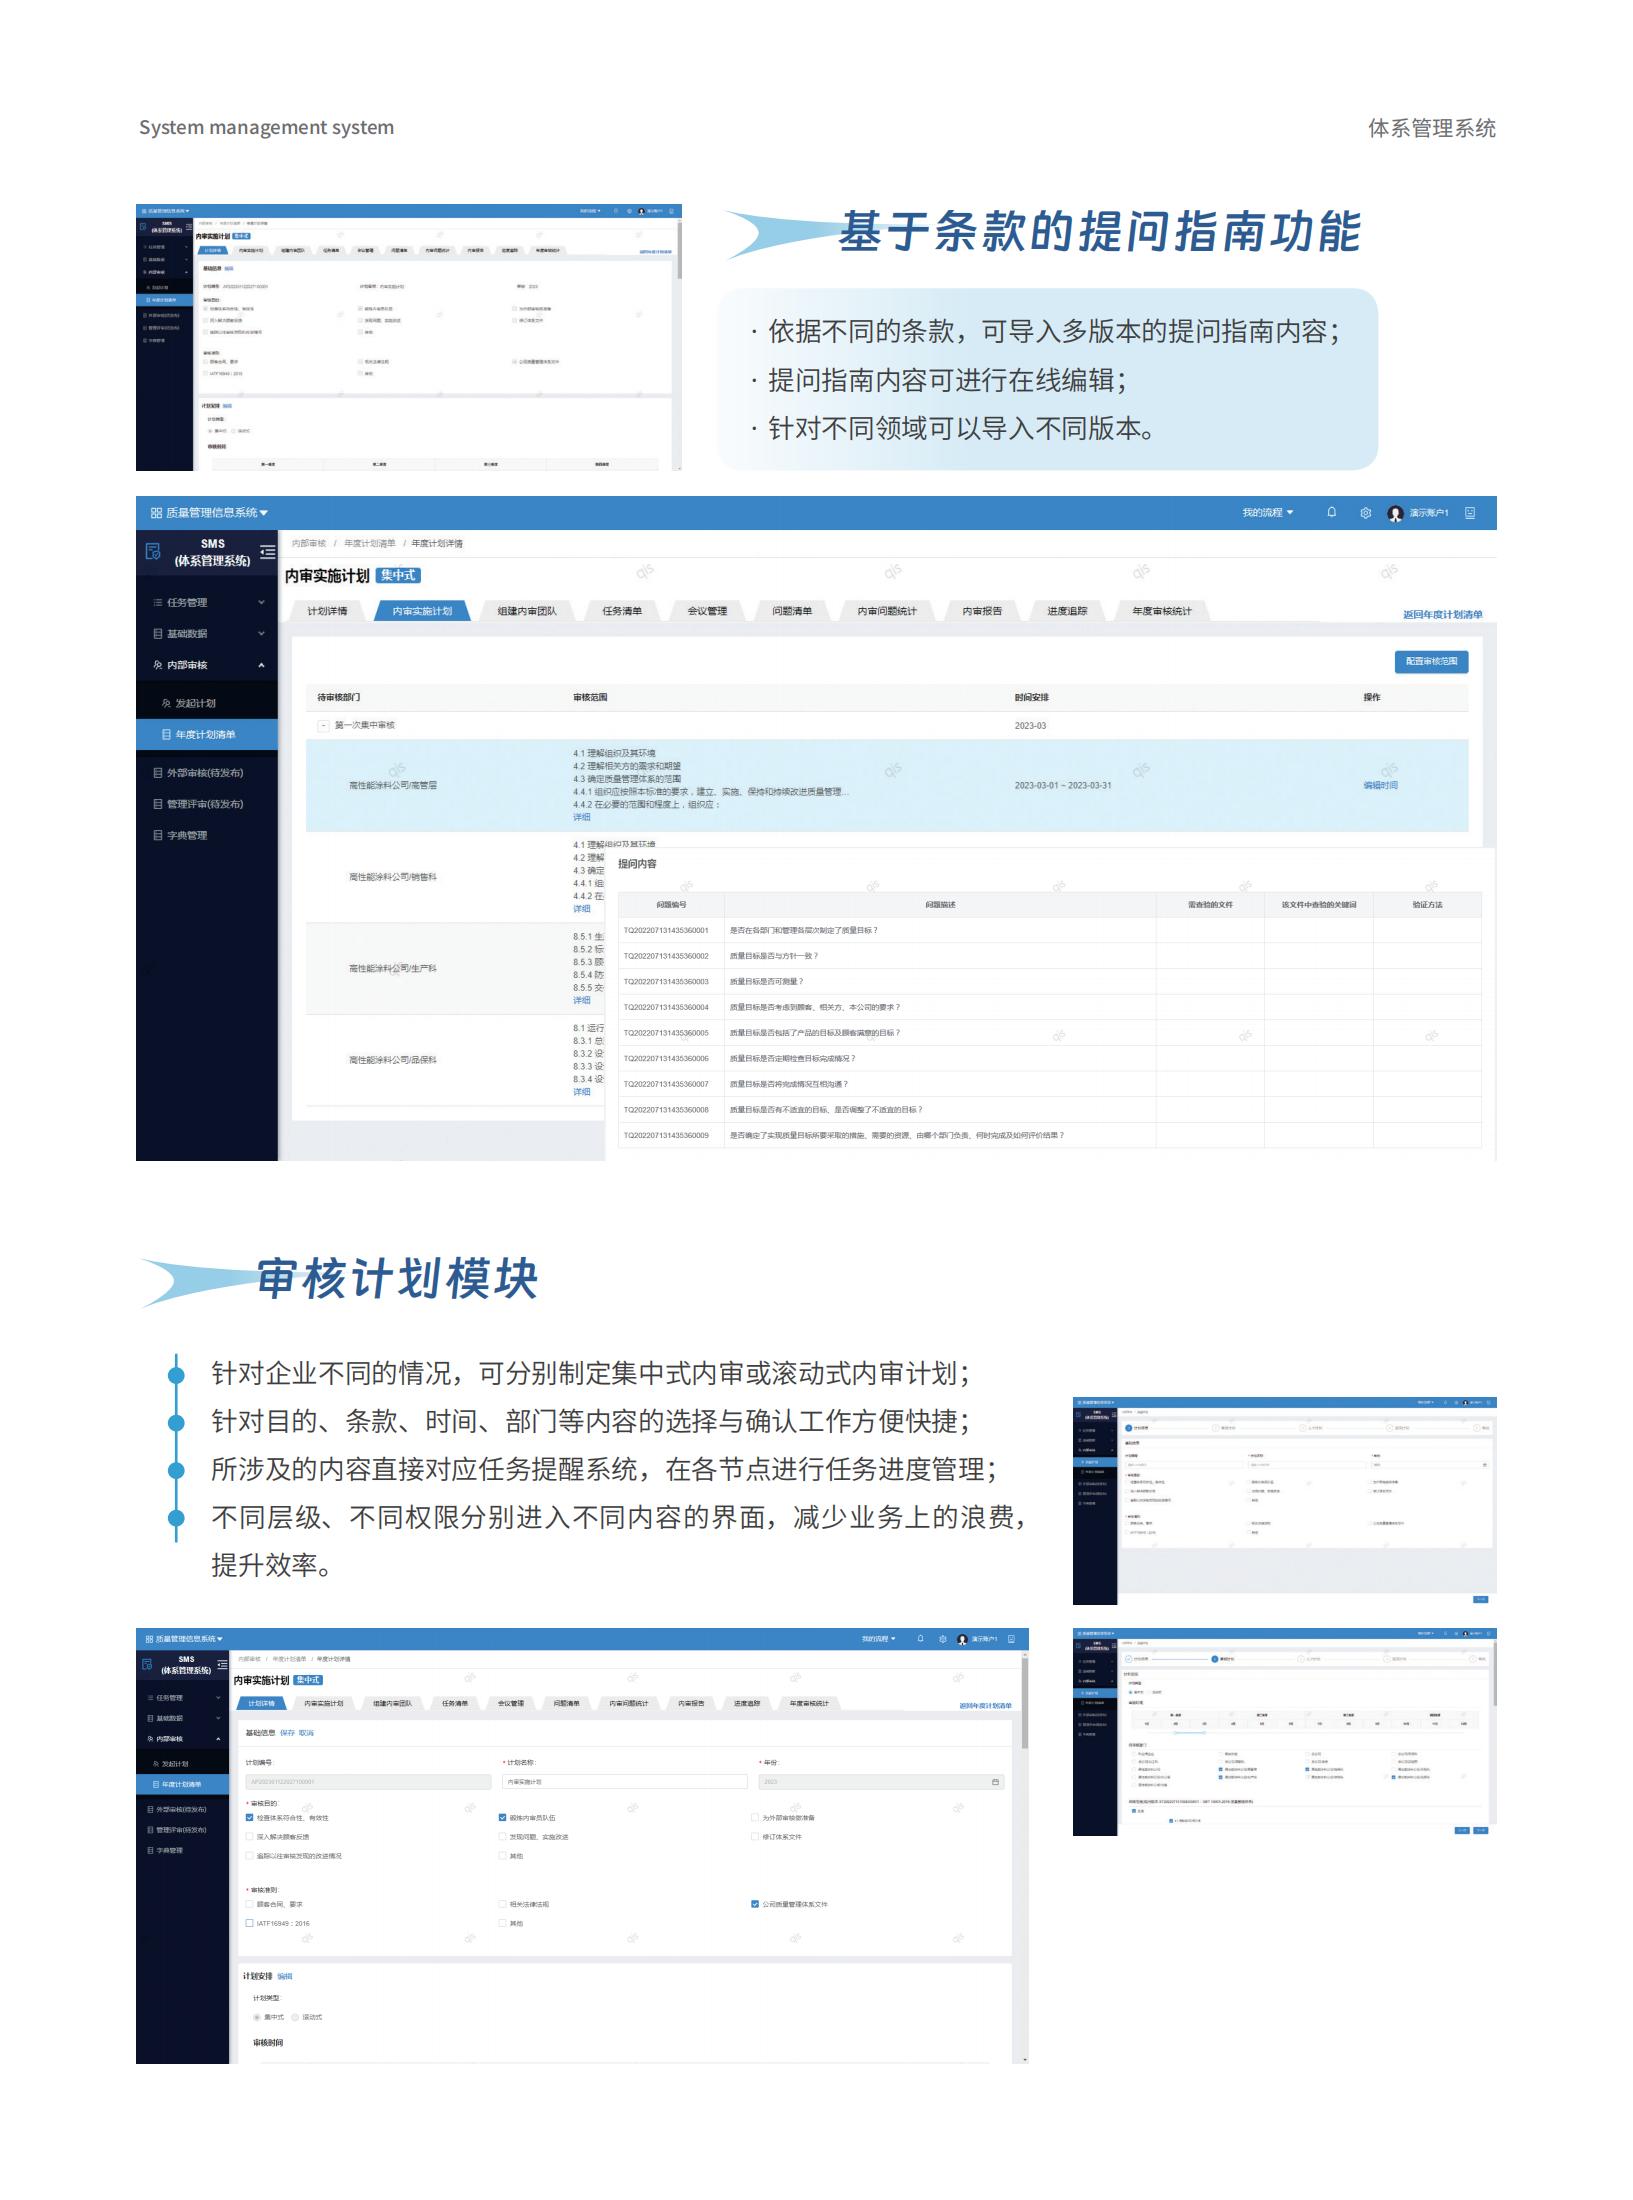The height and width of the screenshot is (2200, 1633).
Task: Click the calendar icon in the 年份 field
Action: (x=995, y=1782)
